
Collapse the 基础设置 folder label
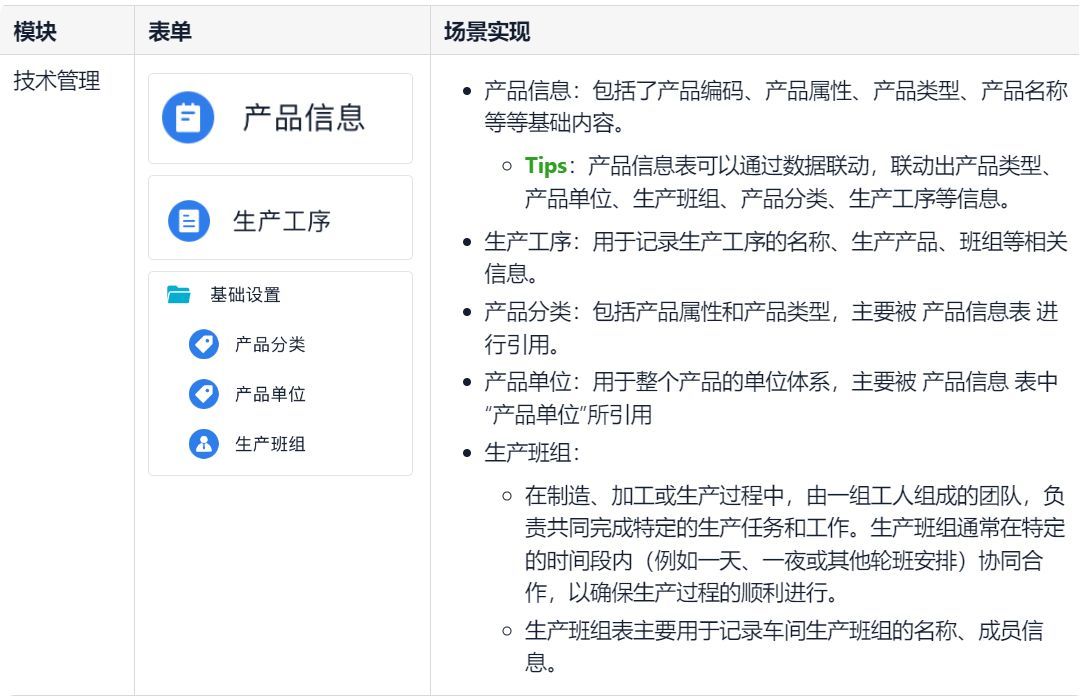(245, 295)
